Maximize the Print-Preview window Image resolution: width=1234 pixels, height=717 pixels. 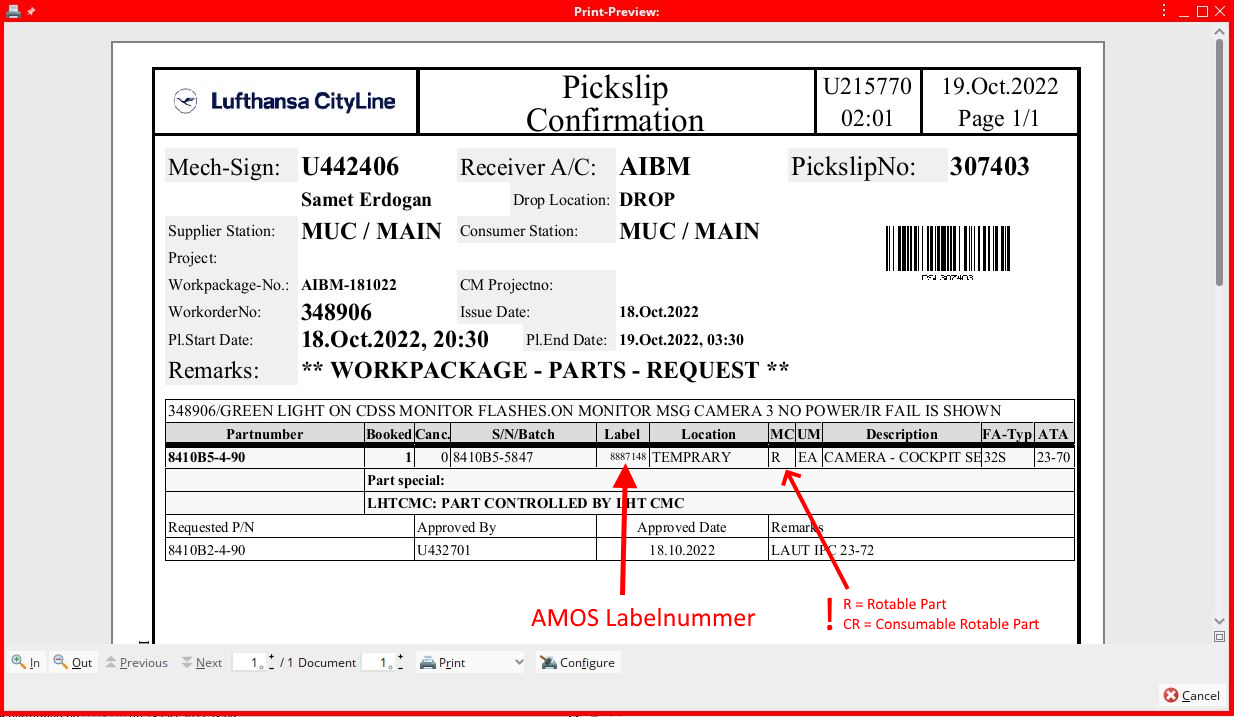pos(1203,11)
